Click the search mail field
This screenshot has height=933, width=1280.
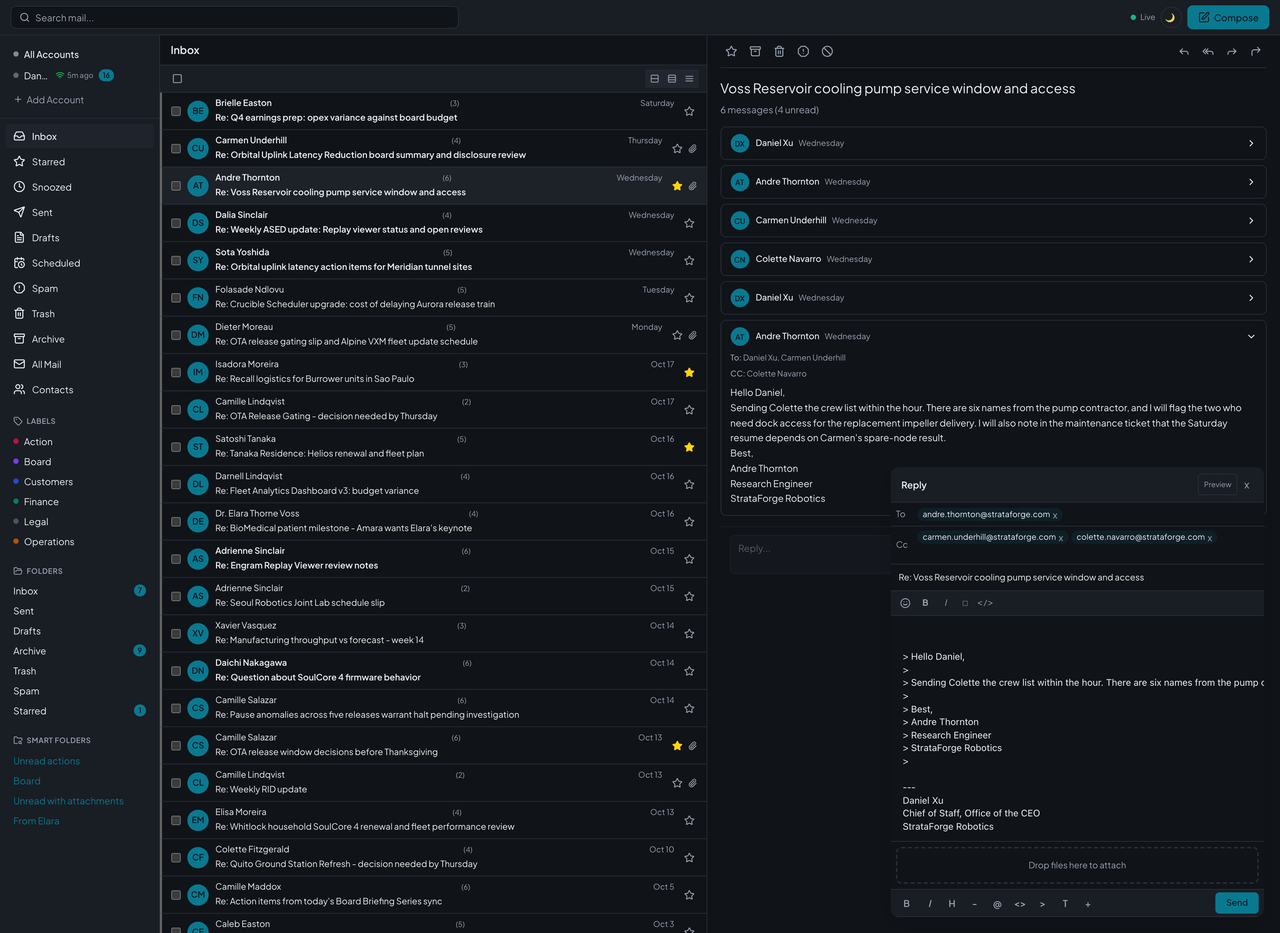236,18
